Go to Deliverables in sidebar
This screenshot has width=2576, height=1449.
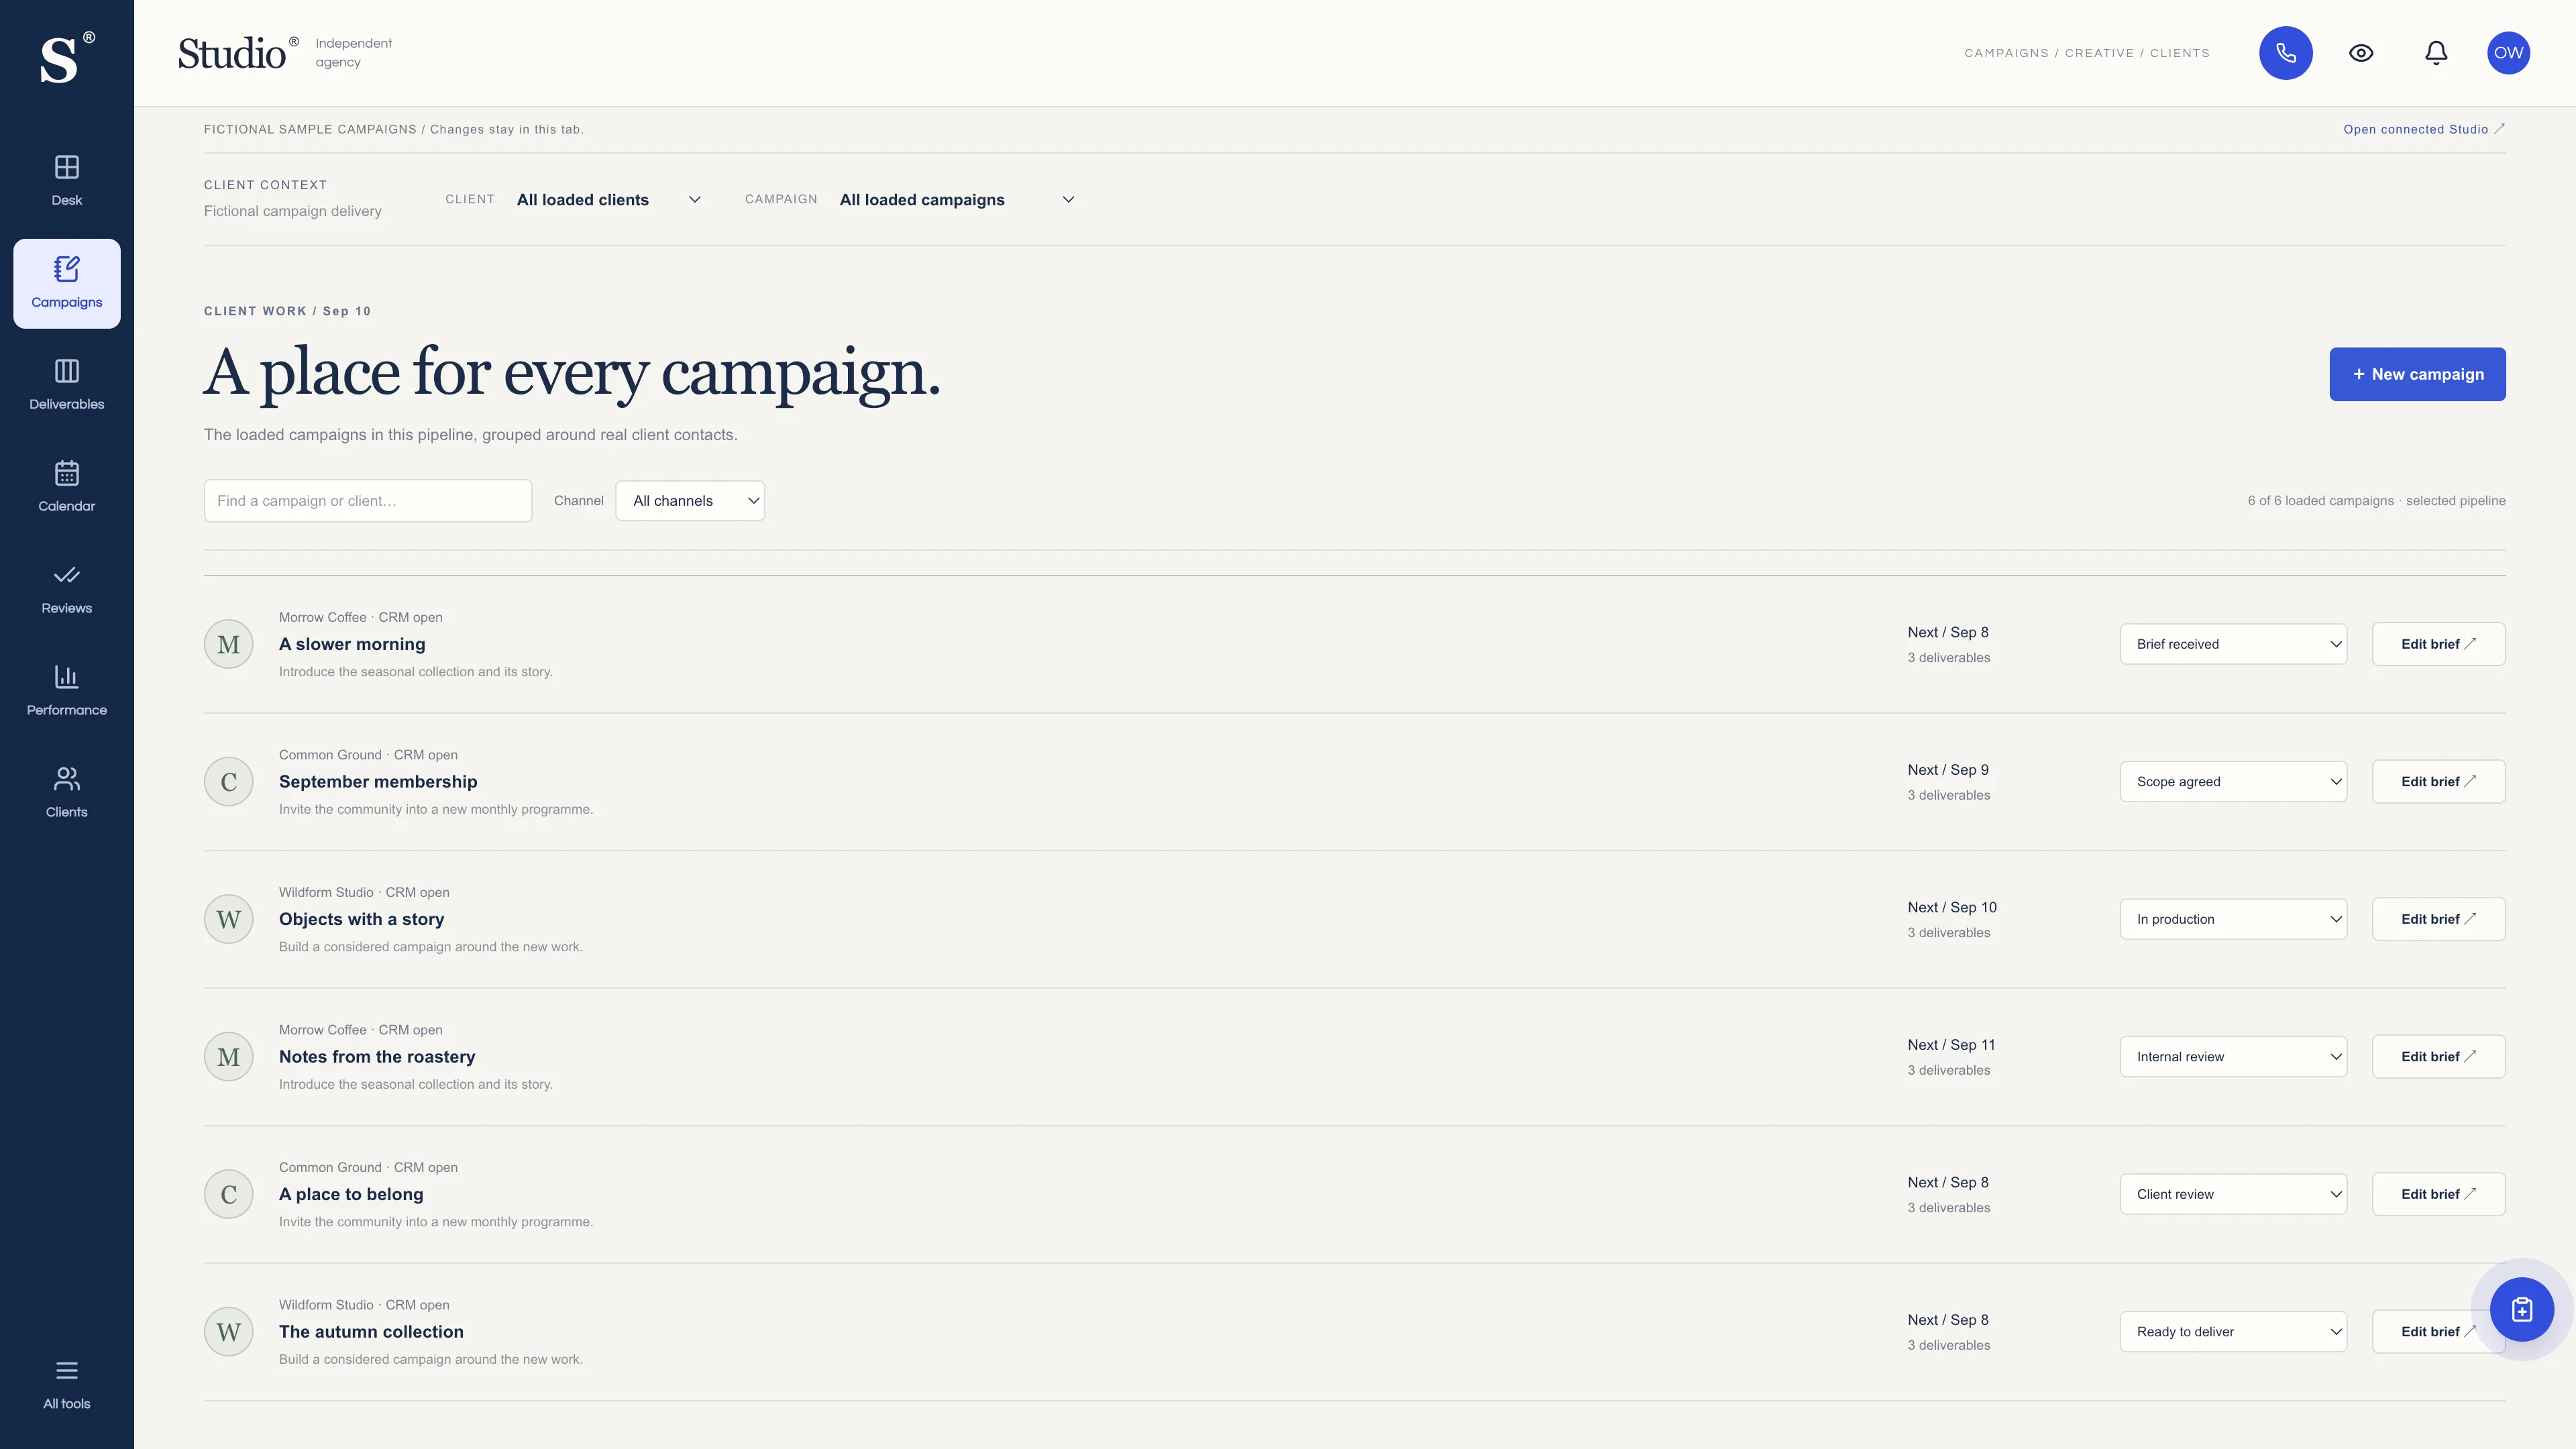(67, 385)
